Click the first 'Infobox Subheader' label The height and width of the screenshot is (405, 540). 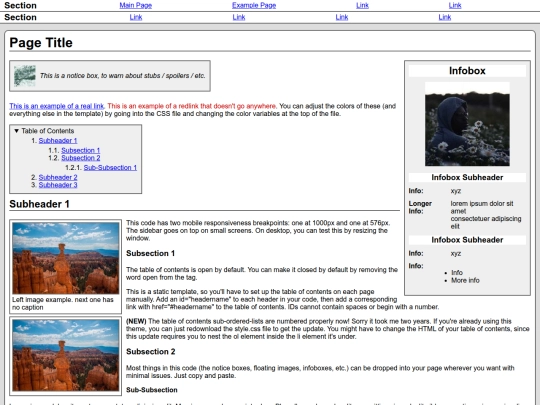point(467,177)
